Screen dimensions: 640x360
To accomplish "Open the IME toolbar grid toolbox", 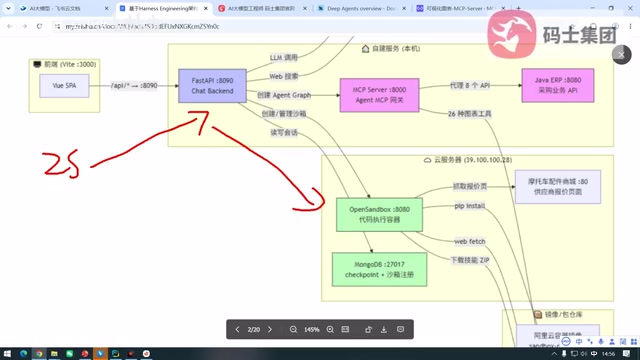I will coord(634,342).
